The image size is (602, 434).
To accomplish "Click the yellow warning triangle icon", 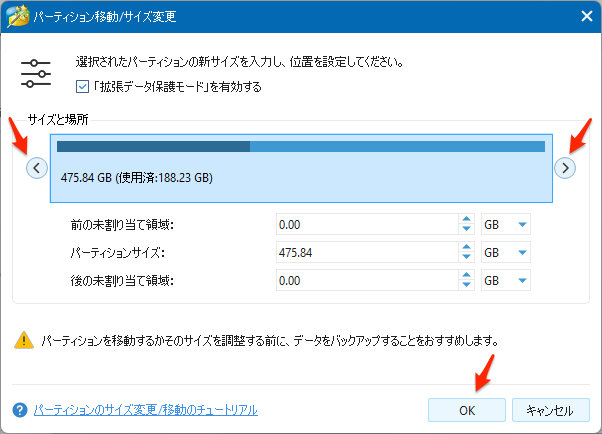I will tap(24, 341).
